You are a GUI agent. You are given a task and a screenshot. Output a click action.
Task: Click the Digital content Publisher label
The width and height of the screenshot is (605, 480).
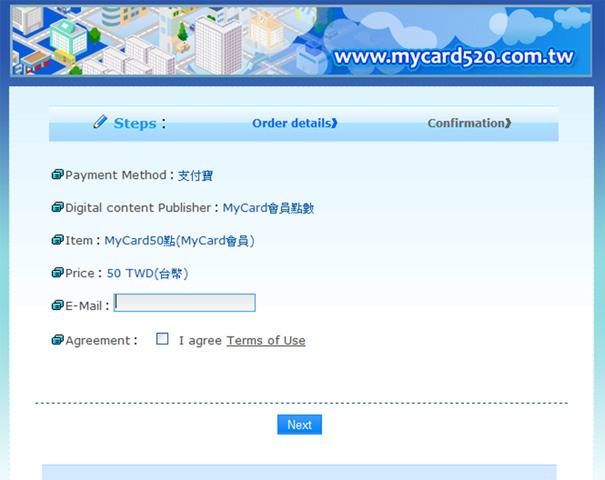pyautogui.click(x=138, y=208)
